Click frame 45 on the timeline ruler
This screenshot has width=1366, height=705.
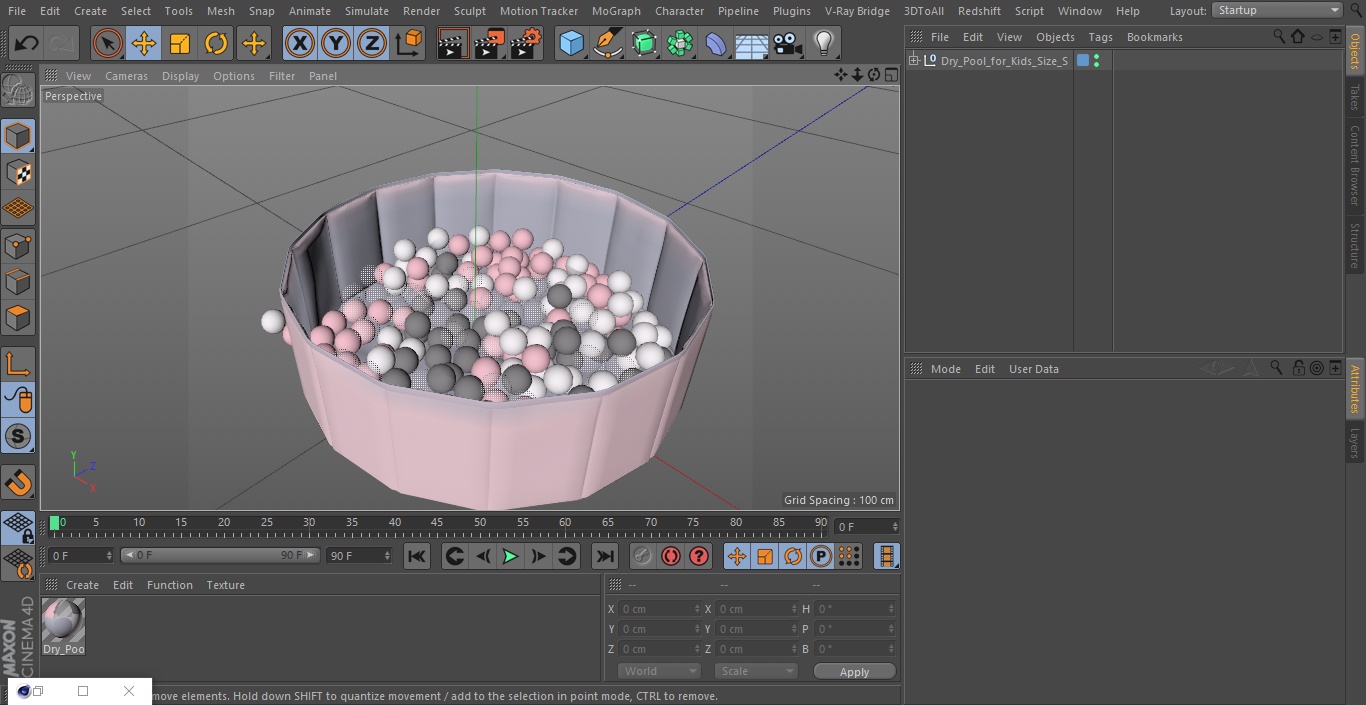pyautogui.click(x=437, y=523)
